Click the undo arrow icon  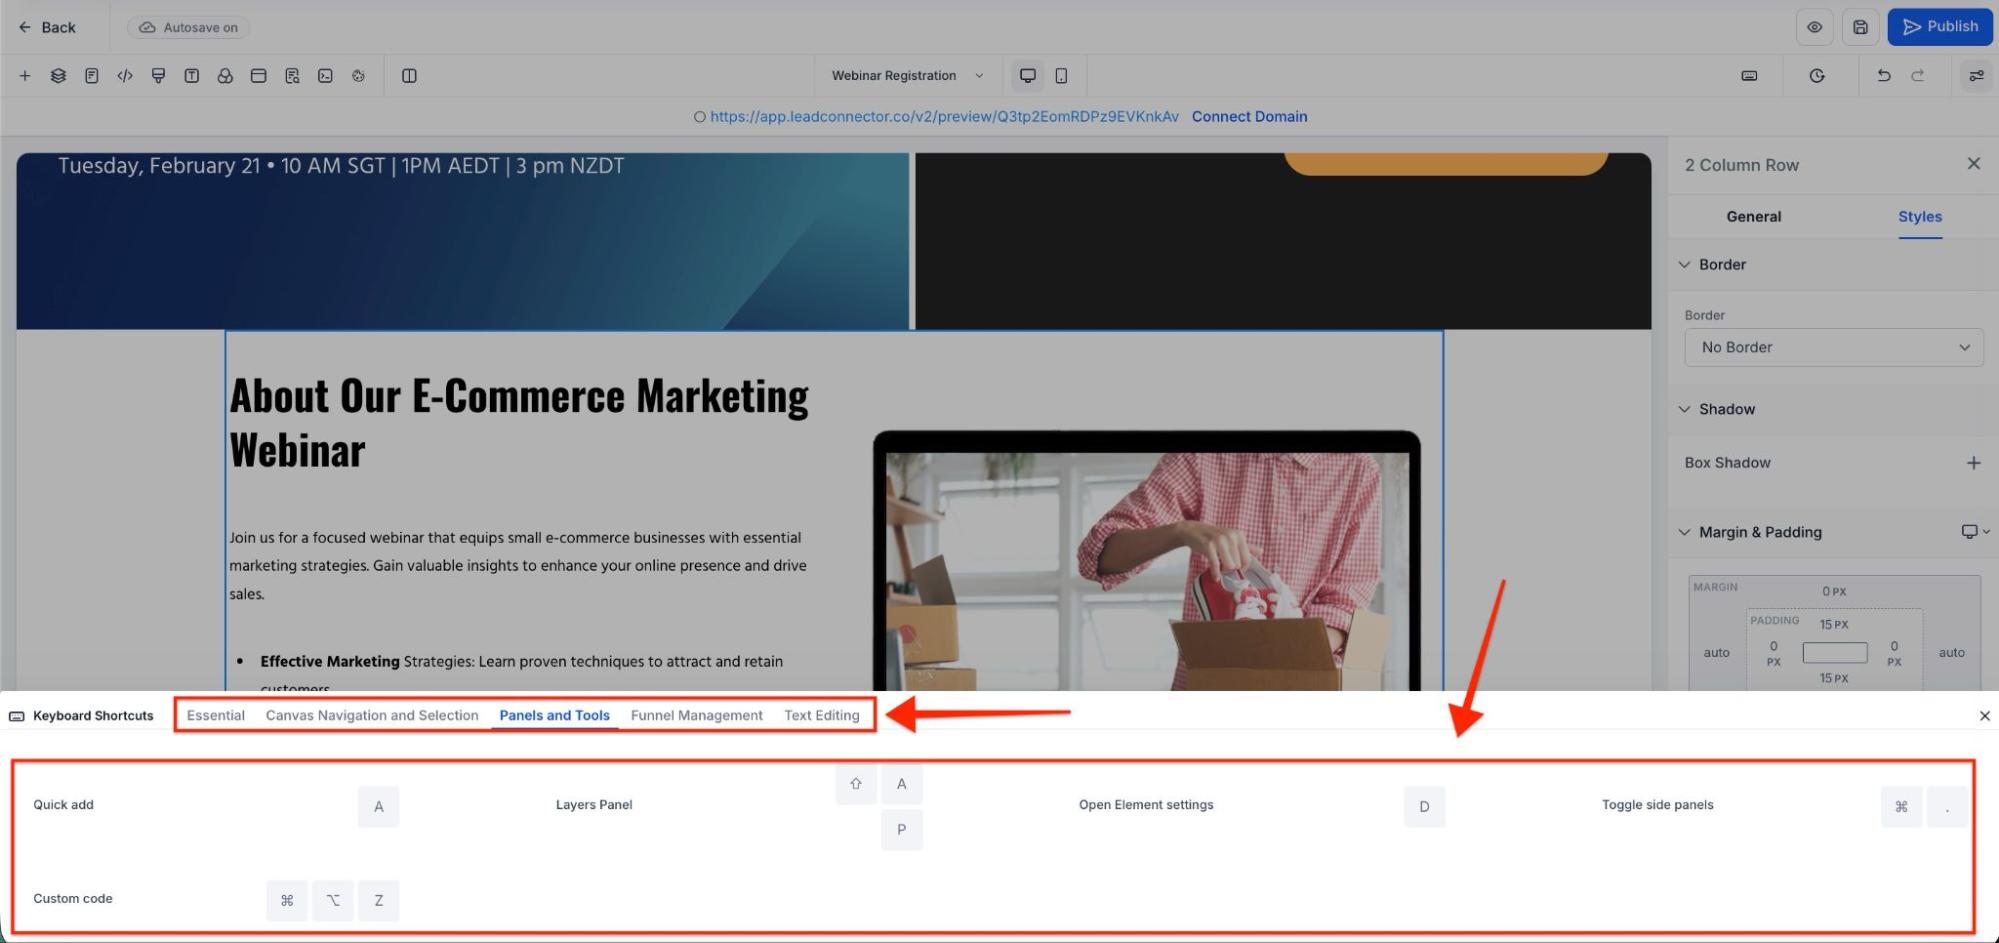coord(1884,76)
